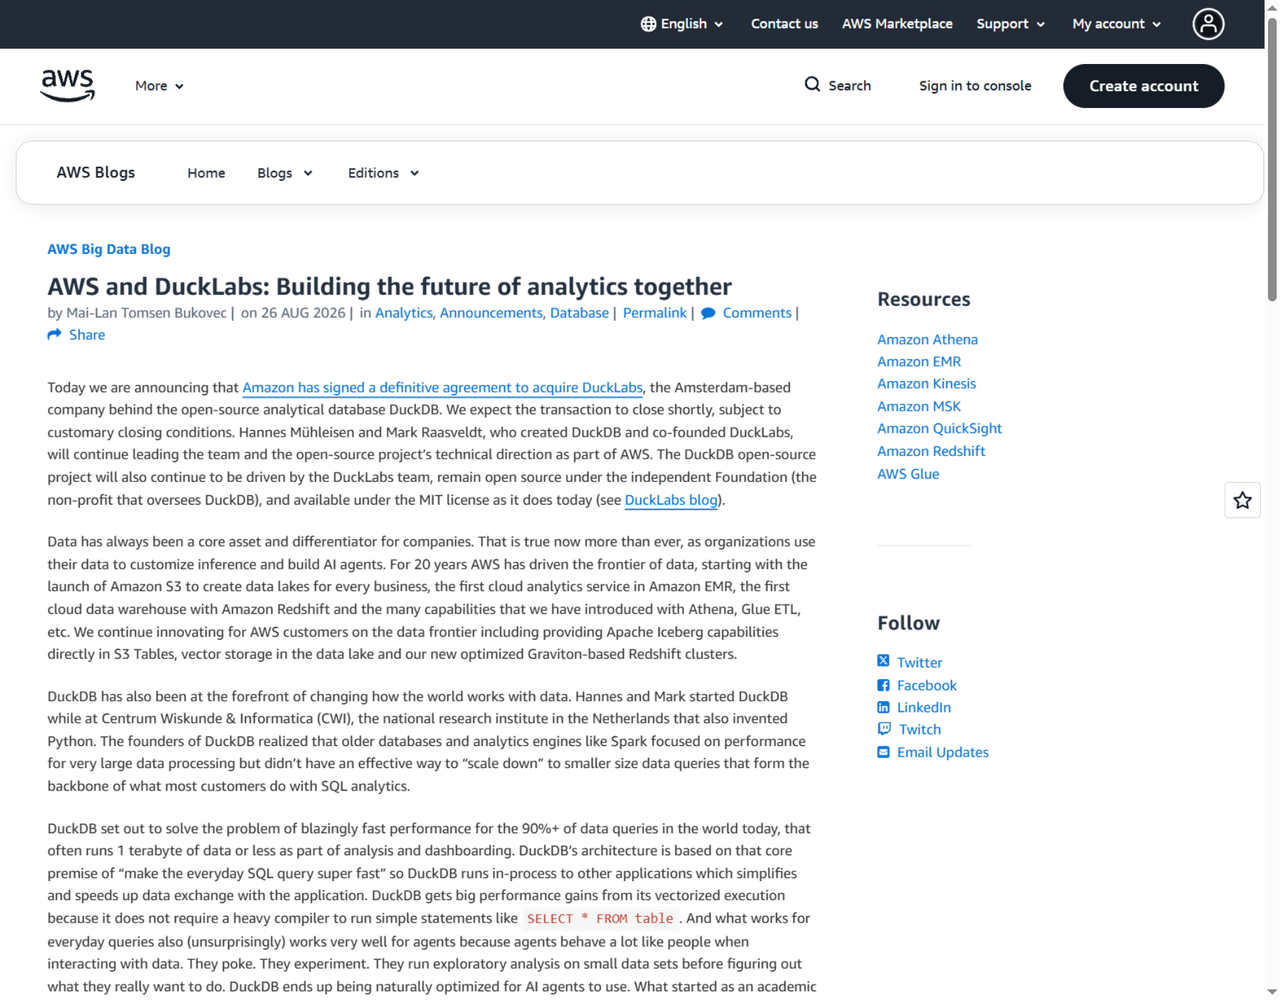Image resolution: width=1280 pixels, height=1000 pixels.
Task: Open the DuckLabs blog link
Action: tap(671, 500)
